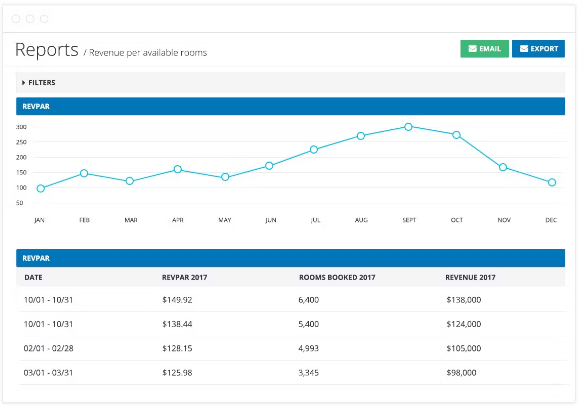The height and width of the screenshot is (407, 578).
Task: Click the REVPAR chart section header
Action: pyautogui.click(x=290, y=106)
